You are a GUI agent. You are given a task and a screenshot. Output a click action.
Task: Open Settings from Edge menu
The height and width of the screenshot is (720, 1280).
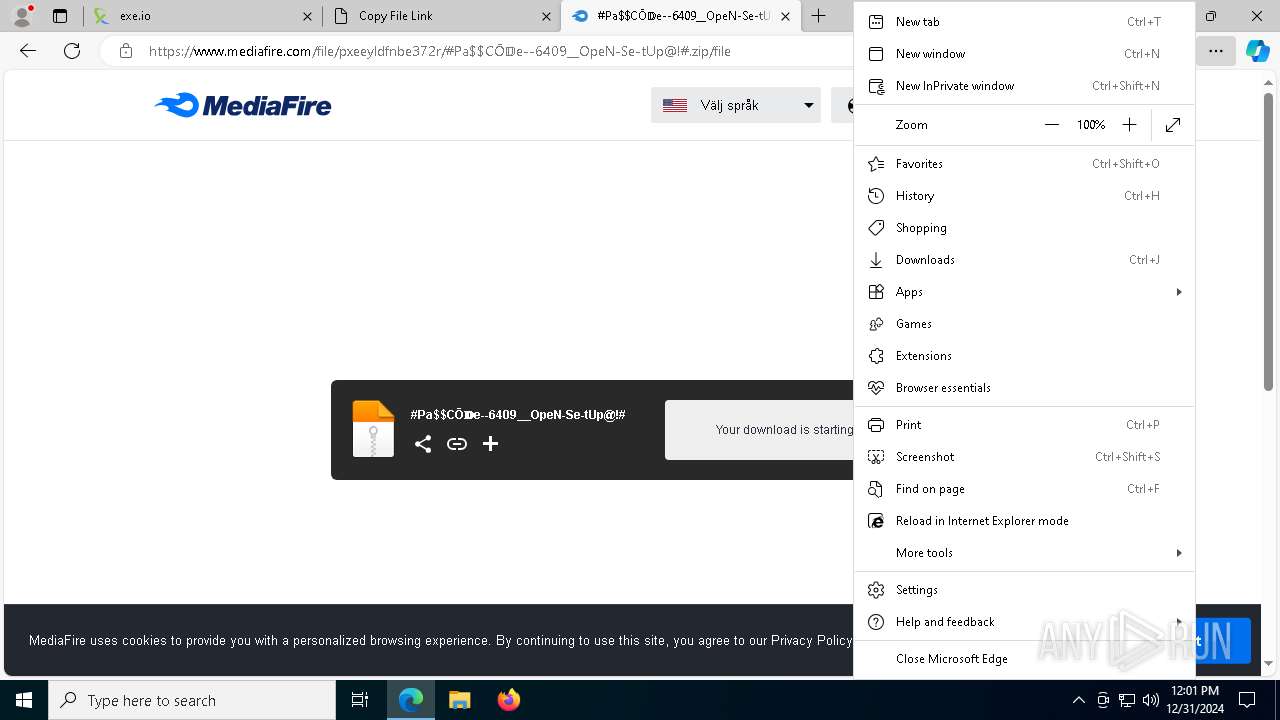(1024, 590)
